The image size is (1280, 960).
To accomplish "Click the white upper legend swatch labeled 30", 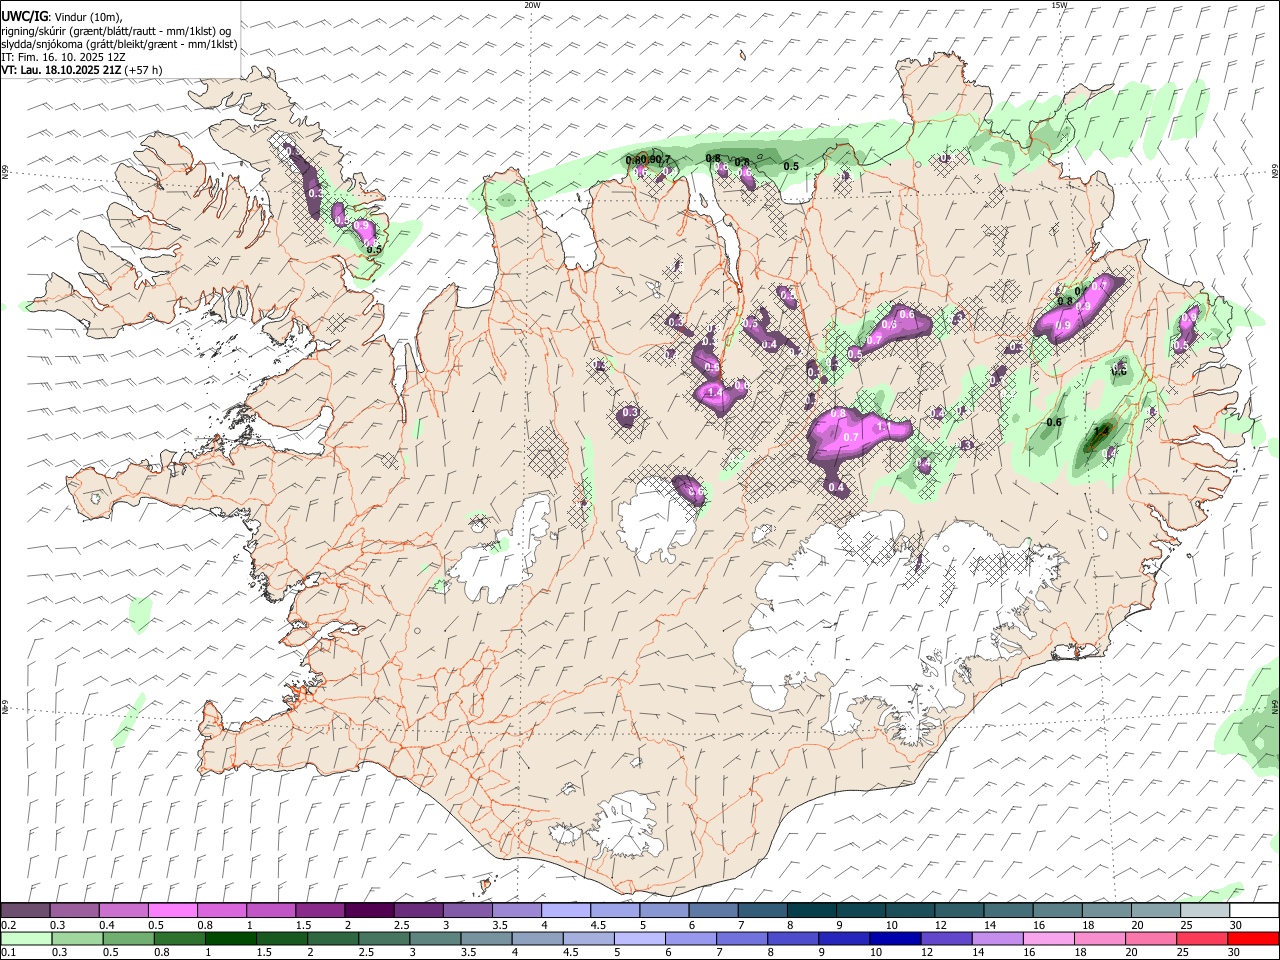I will [x=1253, y=911].
